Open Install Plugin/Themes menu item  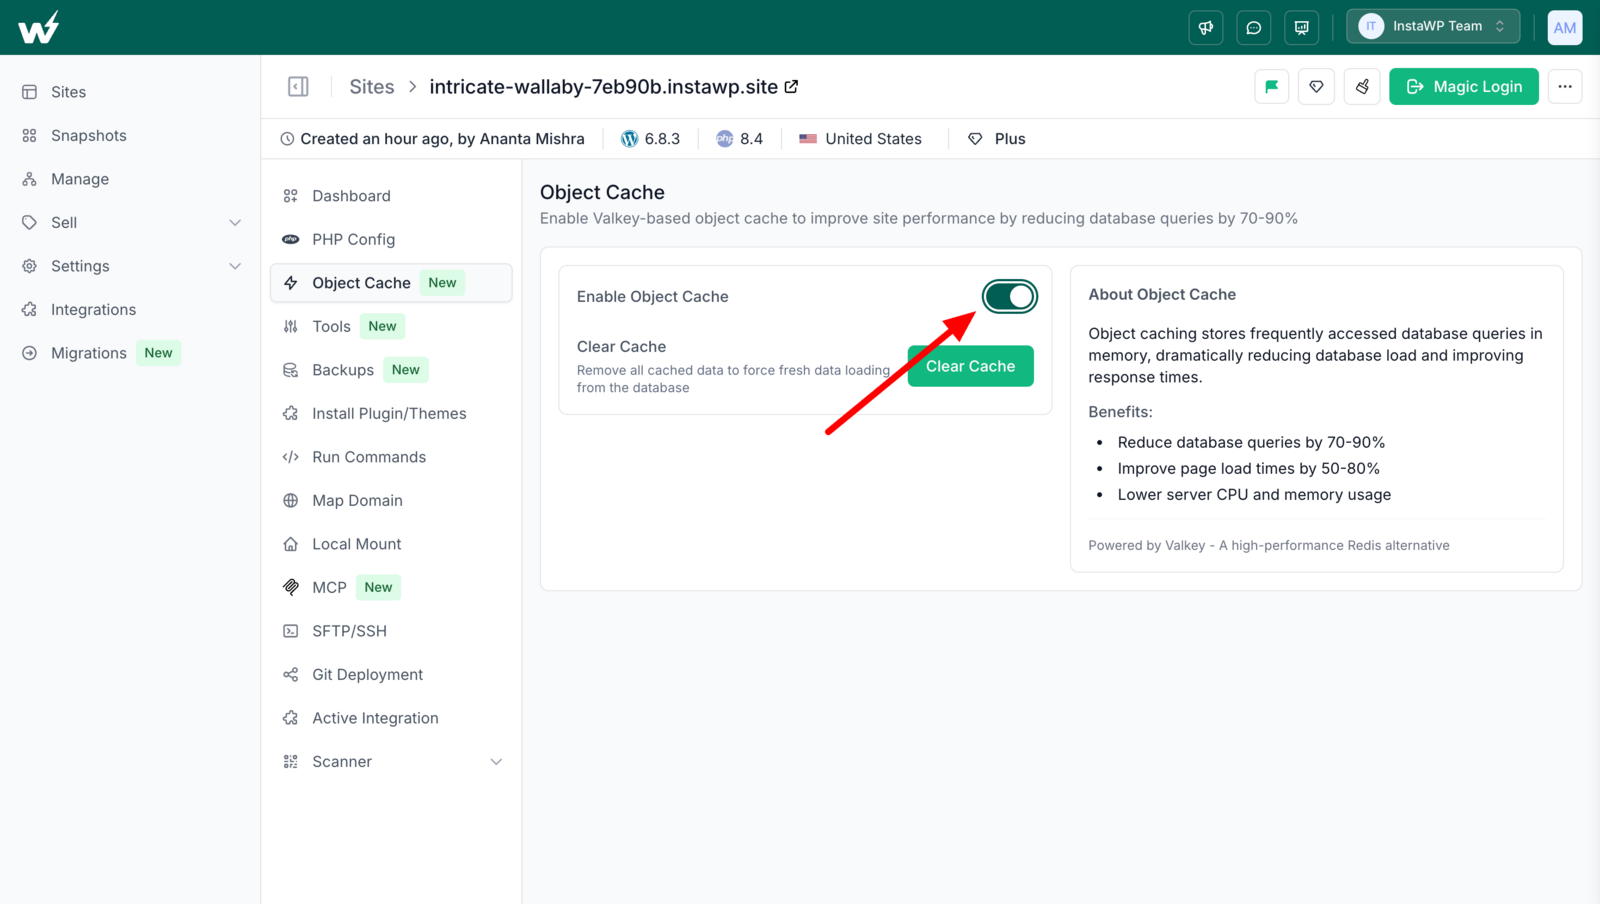pyautogui.click(x=391, y=414)
